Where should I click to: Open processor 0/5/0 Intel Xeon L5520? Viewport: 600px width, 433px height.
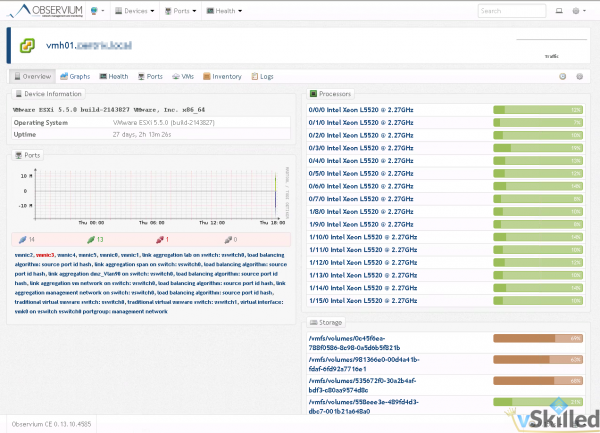(361, 173)
